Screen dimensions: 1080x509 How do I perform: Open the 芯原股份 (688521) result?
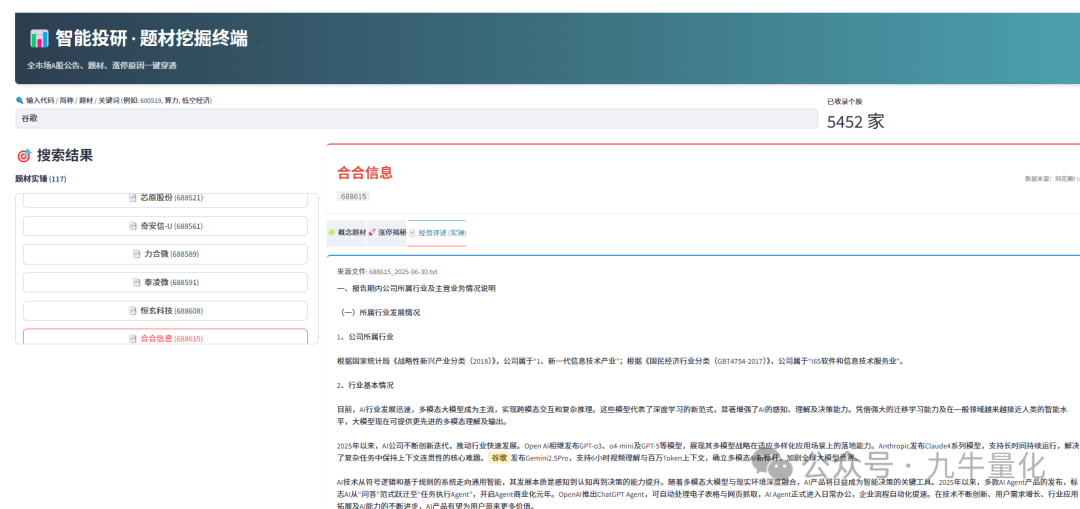[x=165, y=200]
